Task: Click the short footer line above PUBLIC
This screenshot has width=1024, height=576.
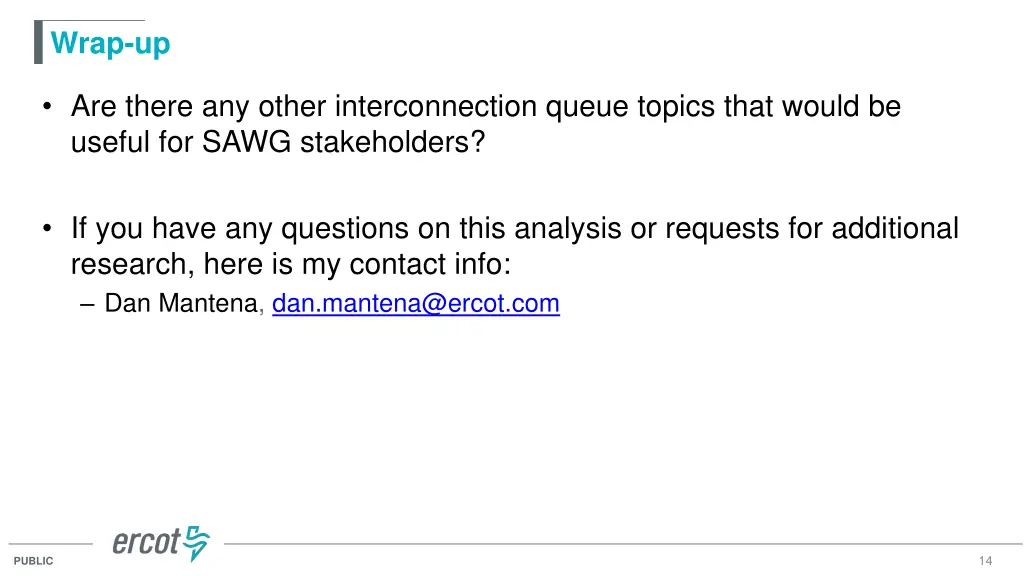Action: [50, 543]
